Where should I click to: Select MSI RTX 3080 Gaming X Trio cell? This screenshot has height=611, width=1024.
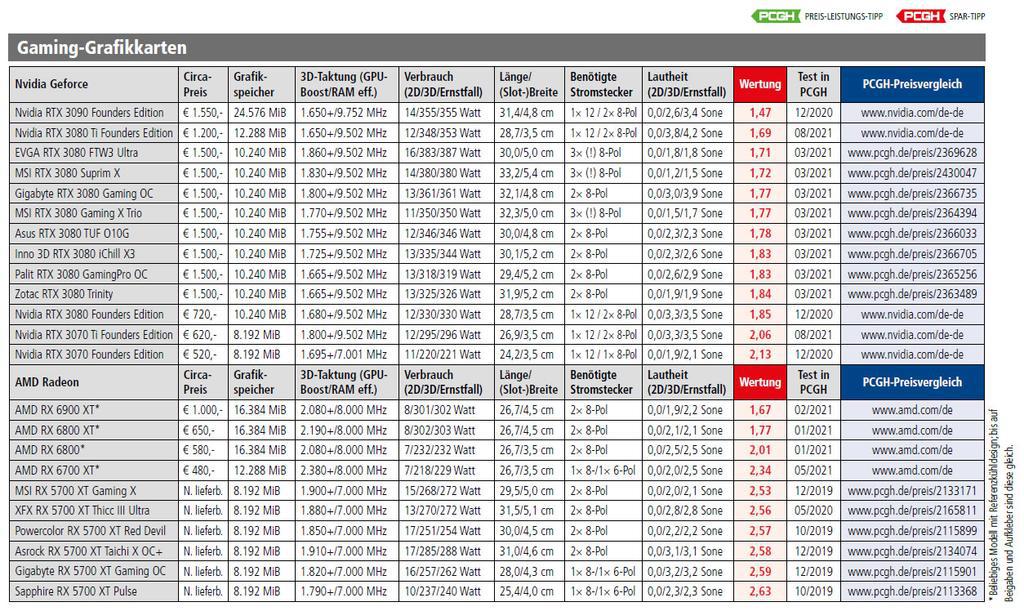point(94,213)
